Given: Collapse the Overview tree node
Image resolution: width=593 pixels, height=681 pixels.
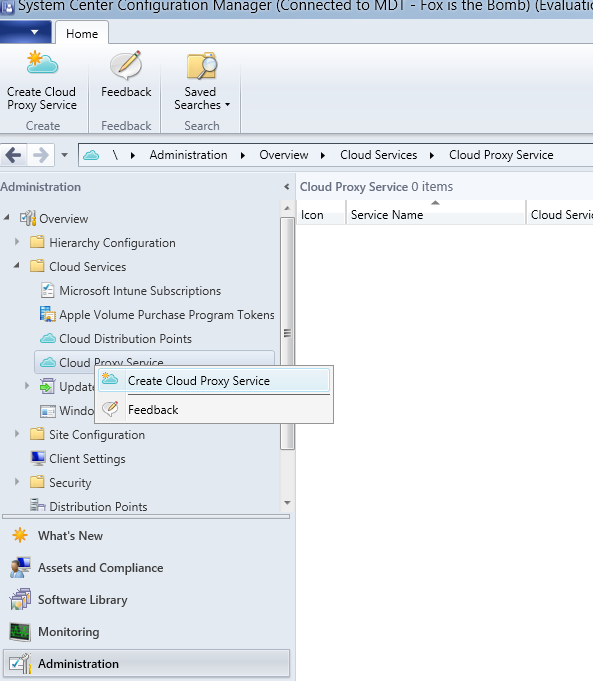Looking at the screenshot, I should (7, 217).
